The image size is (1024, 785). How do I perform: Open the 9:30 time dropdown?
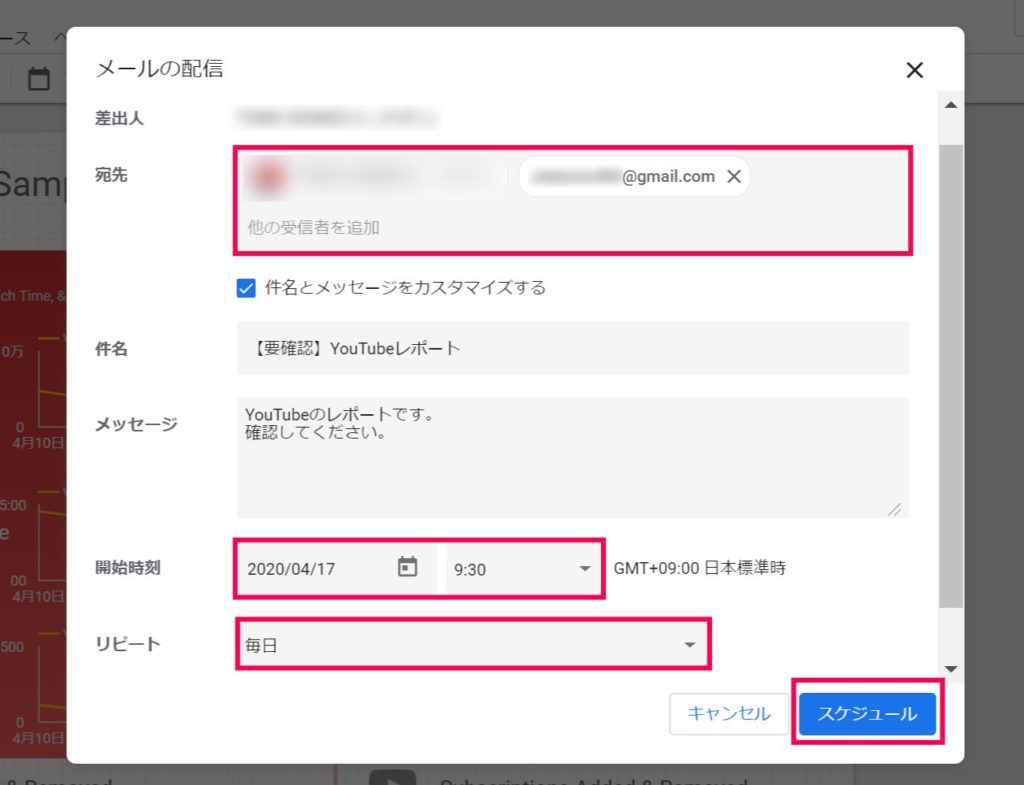(x=522, y=569)
